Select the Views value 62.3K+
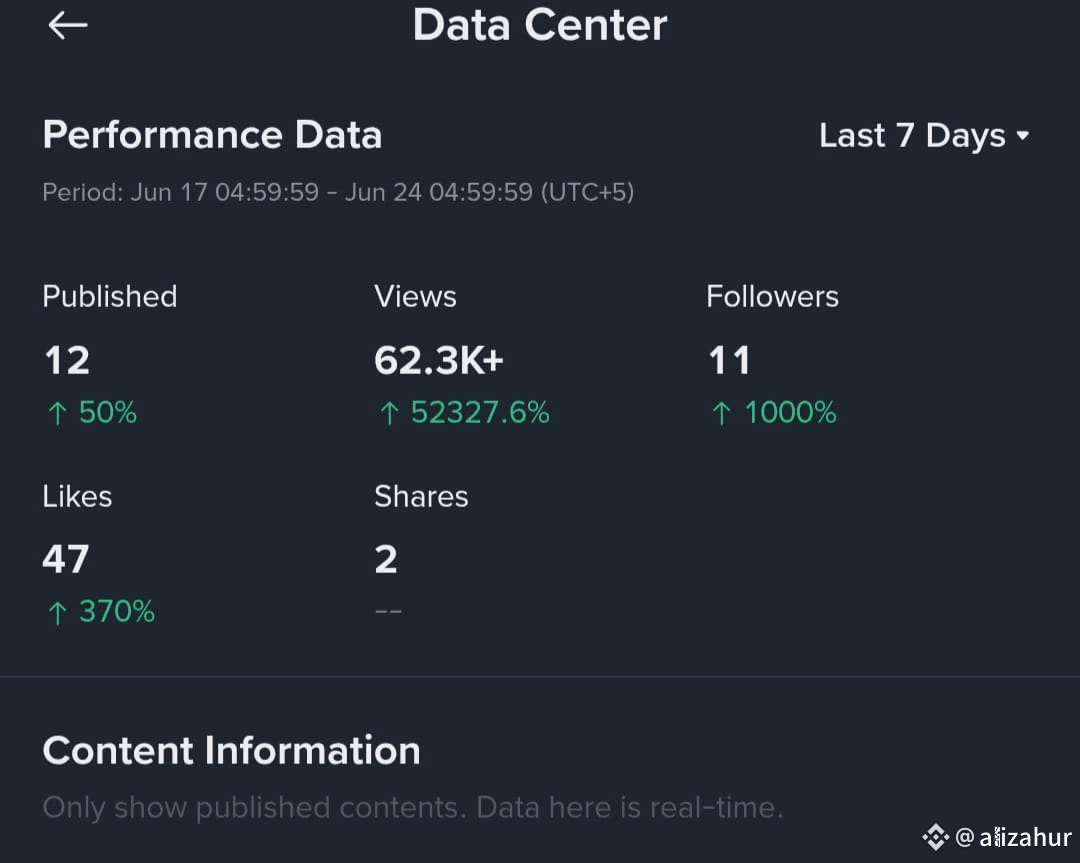 tap(439, 360)
